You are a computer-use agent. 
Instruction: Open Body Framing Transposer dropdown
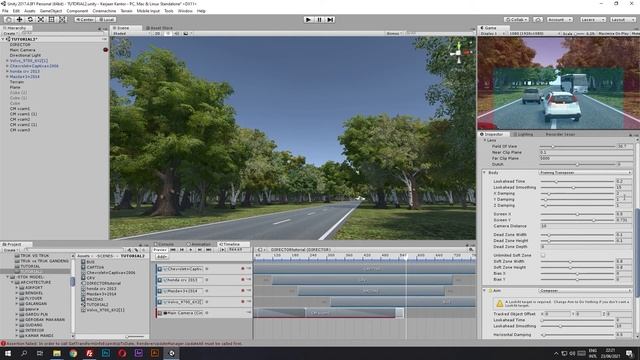(x=585, y=173)
